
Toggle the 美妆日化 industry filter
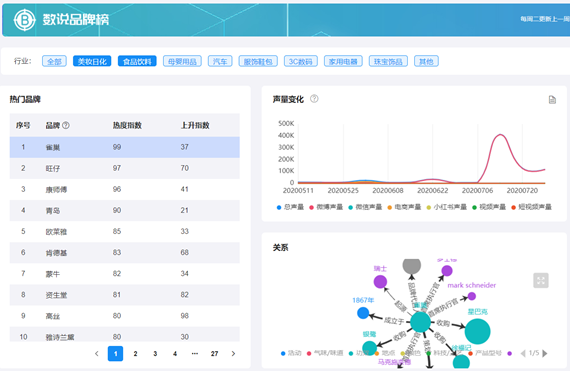pyautogui.click(x=92, y=61)
